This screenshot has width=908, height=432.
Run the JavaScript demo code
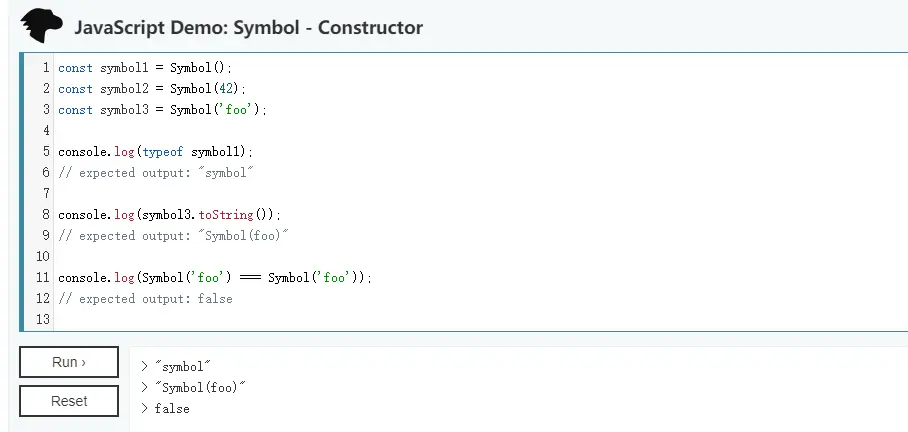pos(69,362)
